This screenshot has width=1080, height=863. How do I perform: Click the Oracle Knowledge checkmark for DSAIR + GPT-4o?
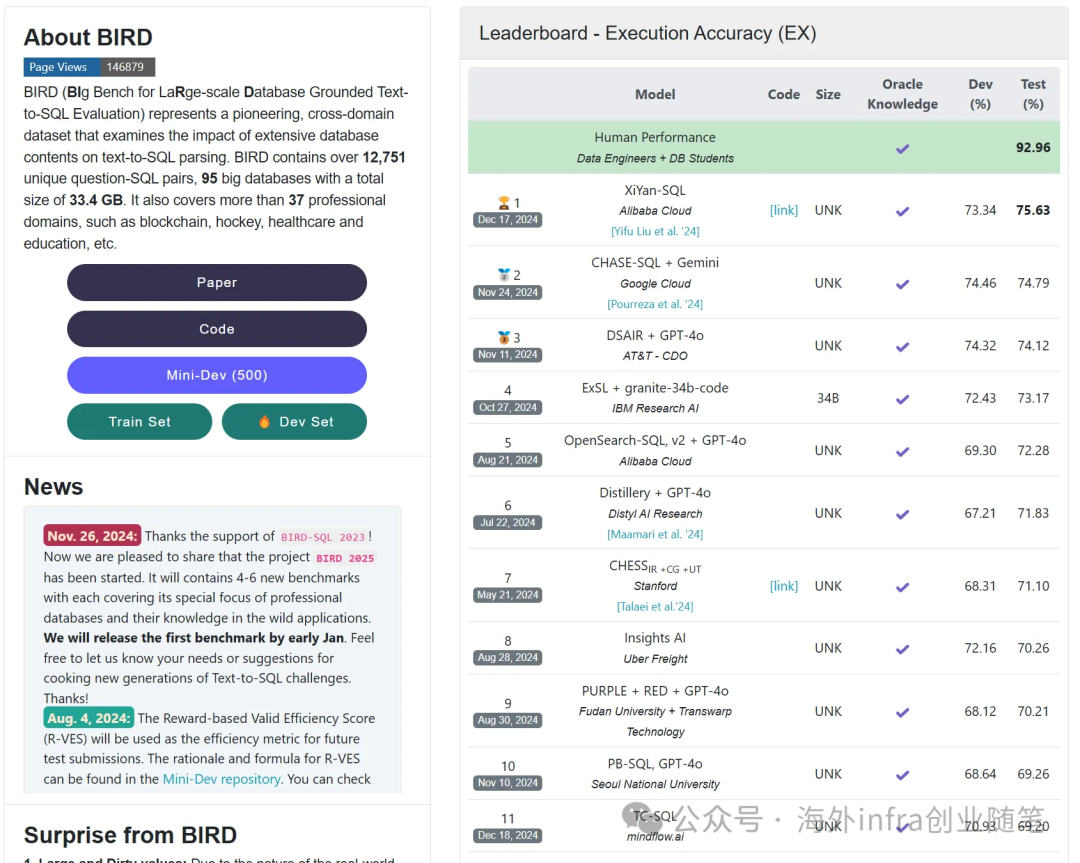(902, 347)
